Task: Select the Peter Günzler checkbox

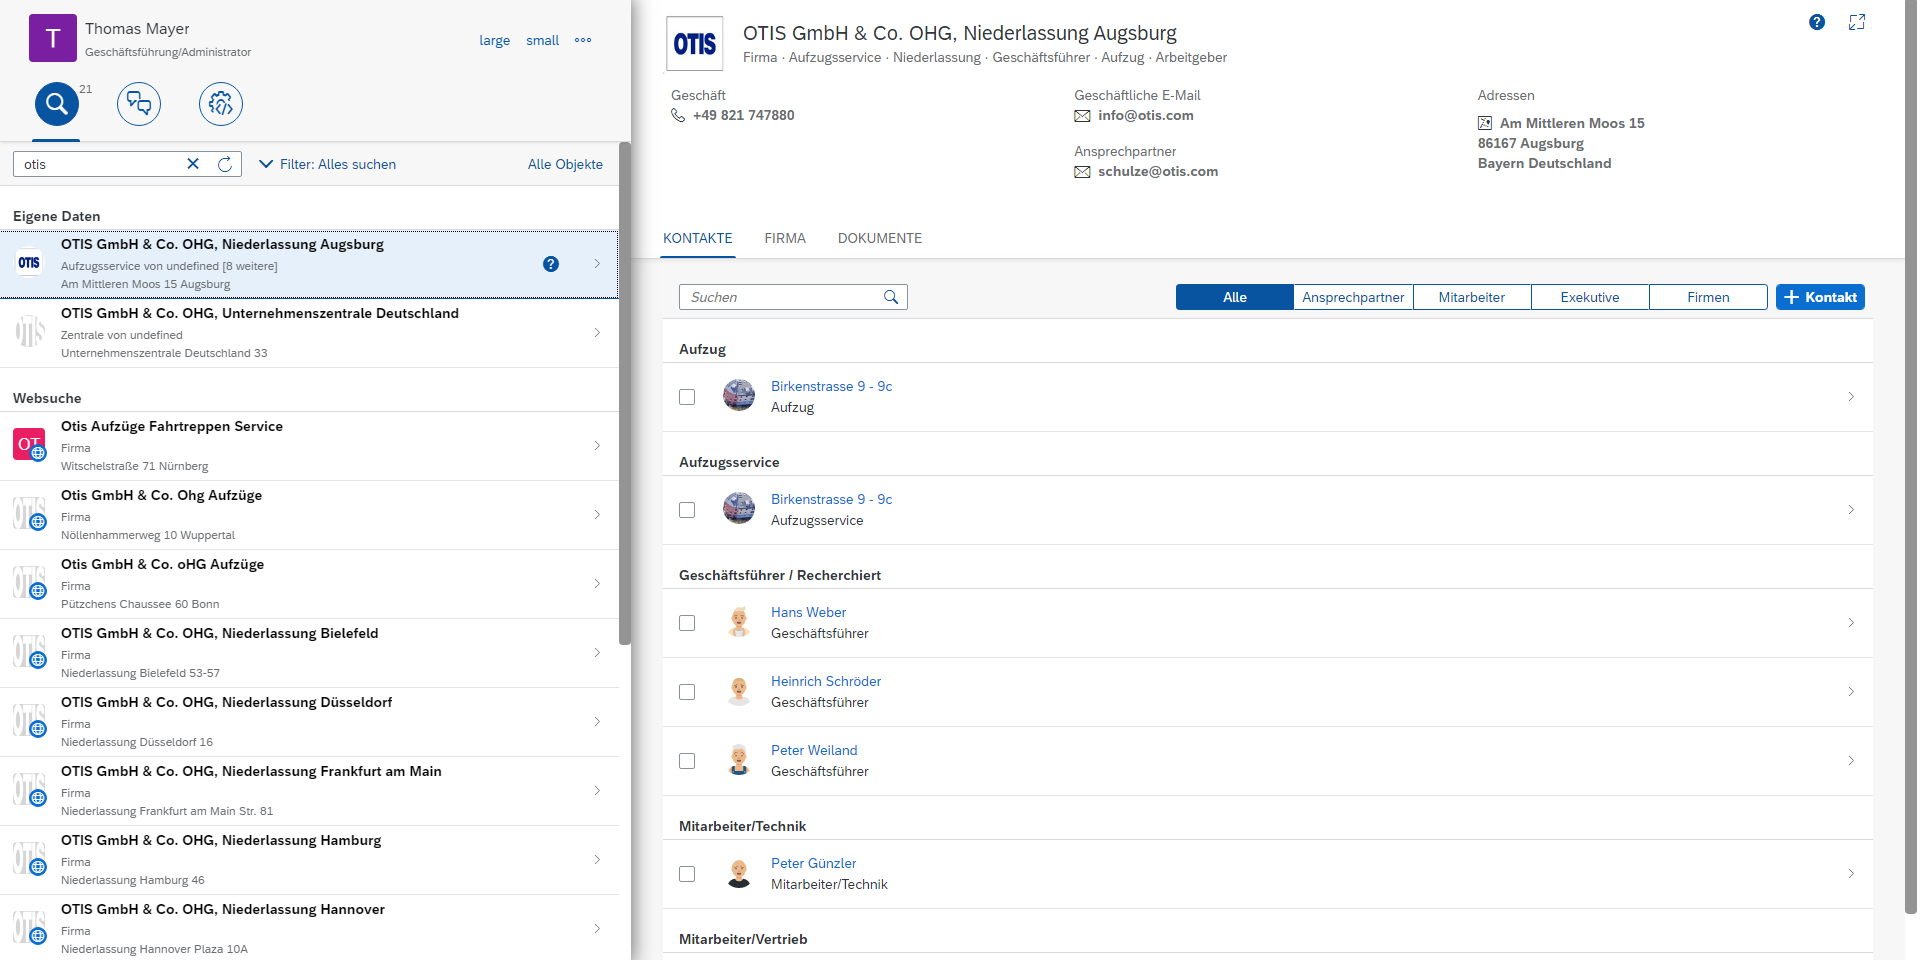Action: [x=687, y=874]
